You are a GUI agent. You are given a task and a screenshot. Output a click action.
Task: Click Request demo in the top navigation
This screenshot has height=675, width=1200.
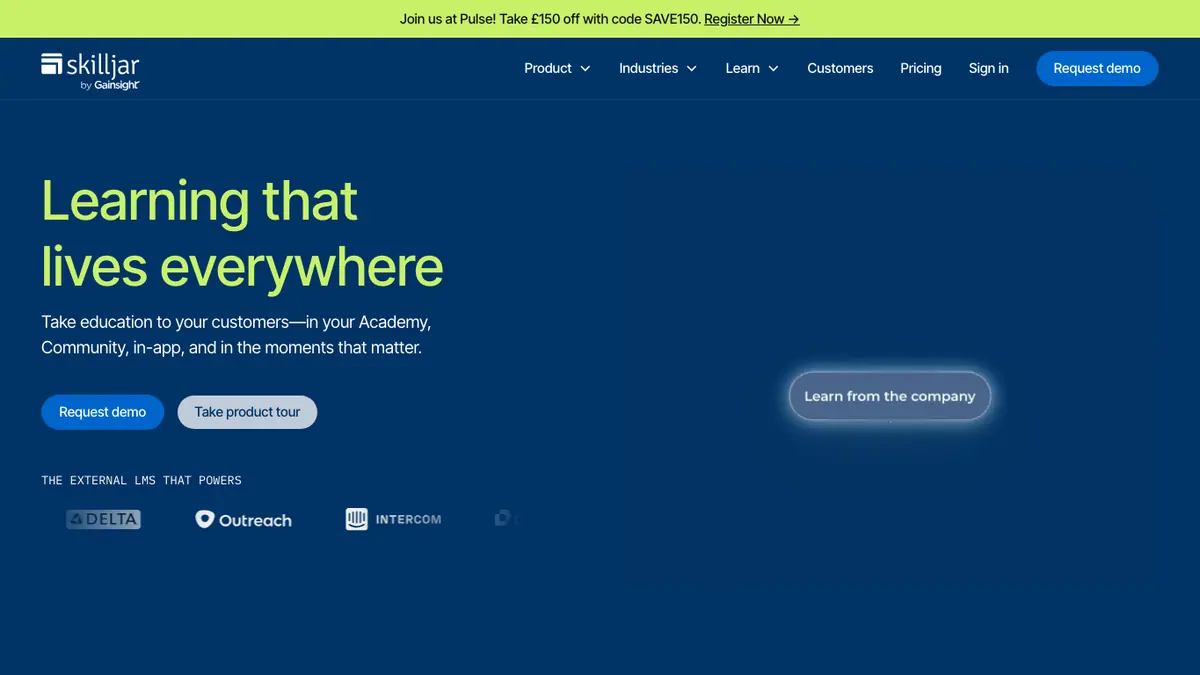pos(1097,68)
